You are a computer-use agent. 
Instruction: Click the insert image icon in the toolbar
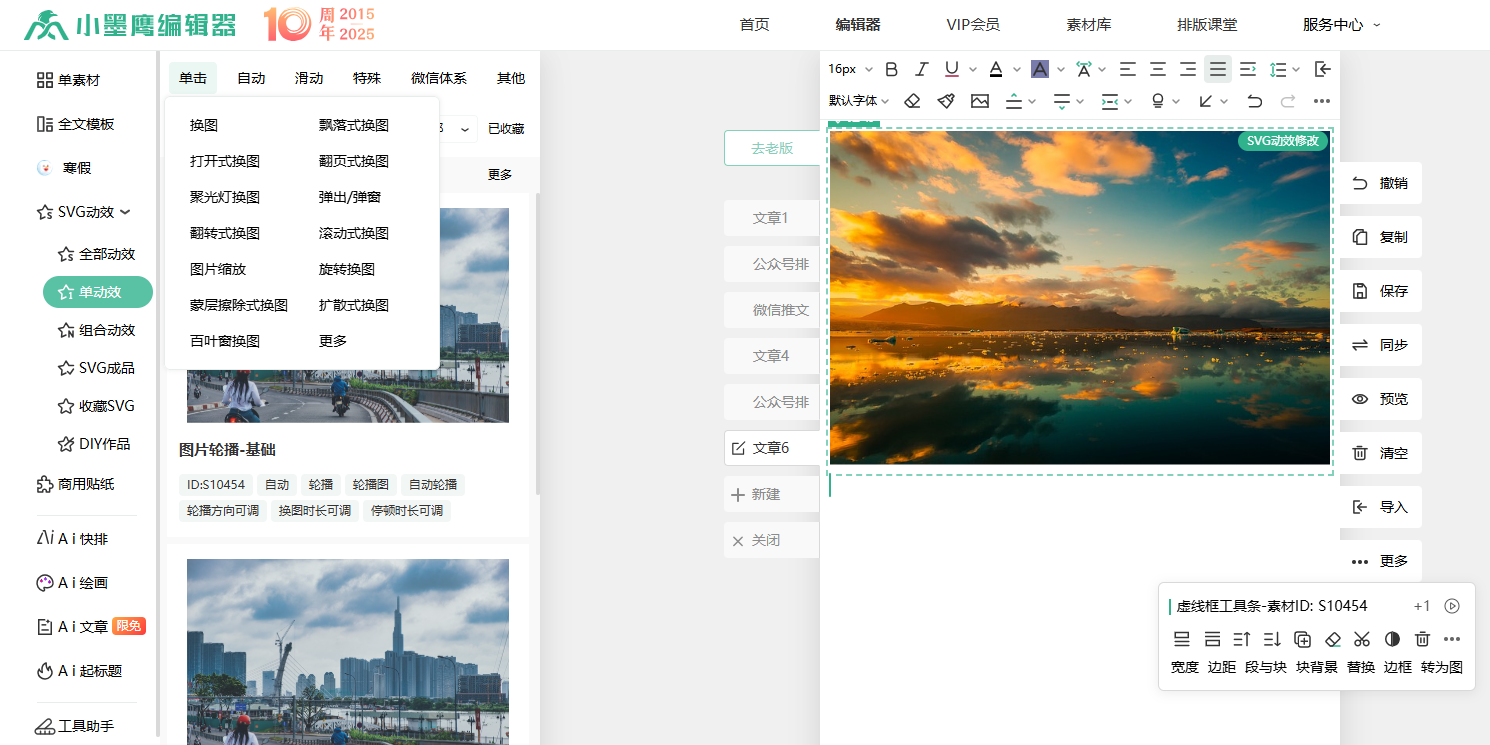pyautogui.click(x=979, y=101)
